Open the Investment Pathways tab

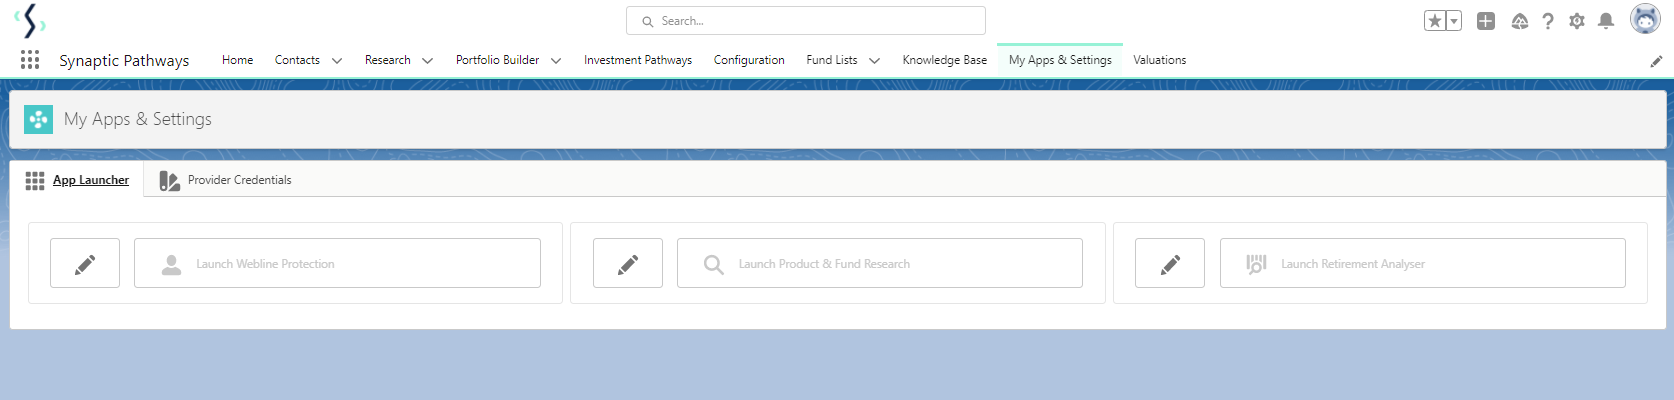pos(638,60)
